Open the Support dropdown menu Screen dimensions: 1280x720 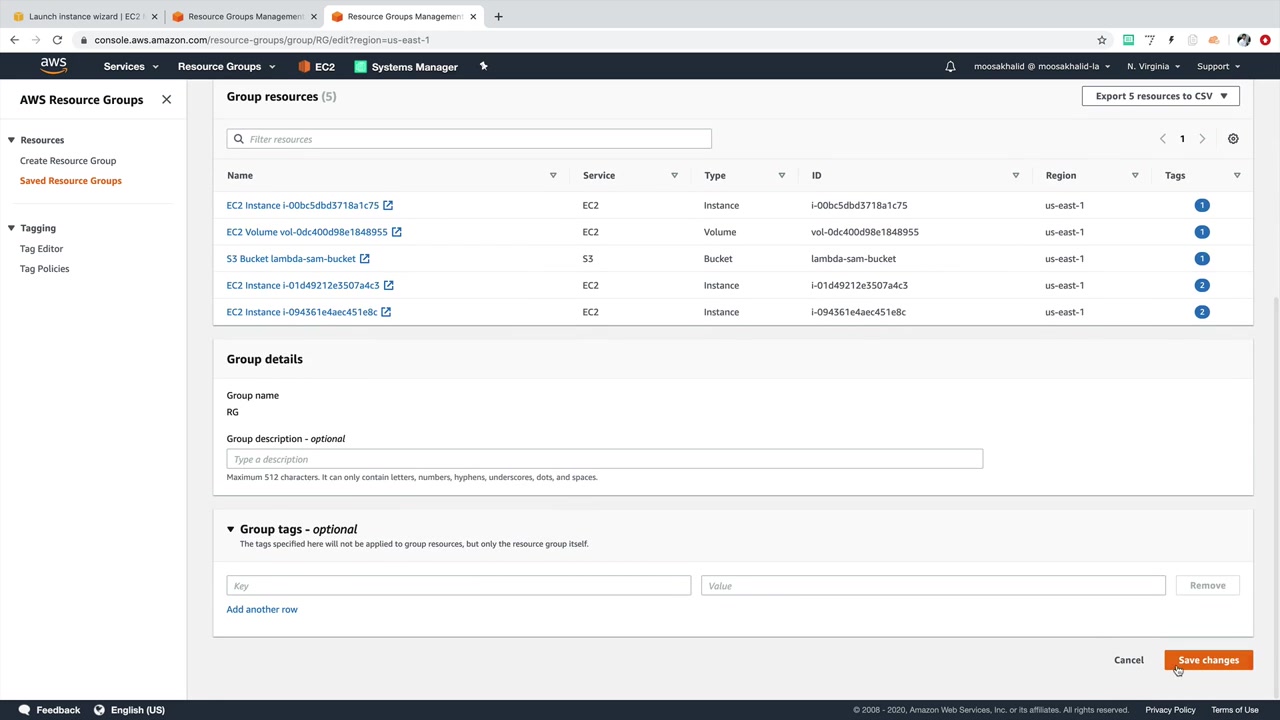point(1218,66)
